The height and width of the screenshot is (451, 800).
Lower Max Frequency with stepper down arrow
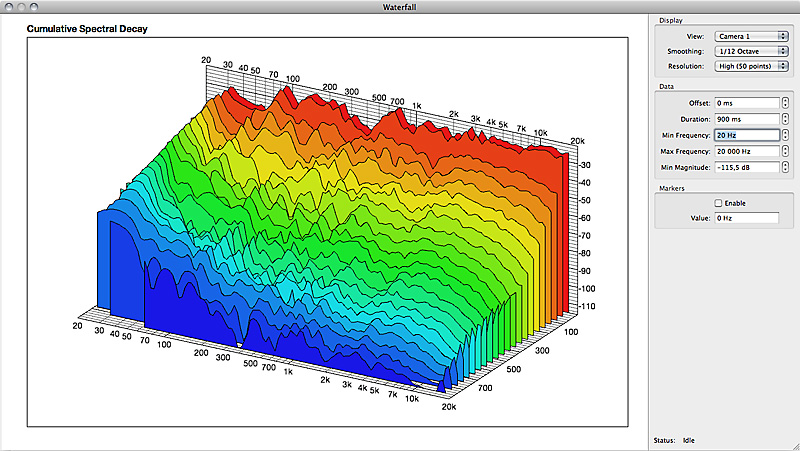786,154
